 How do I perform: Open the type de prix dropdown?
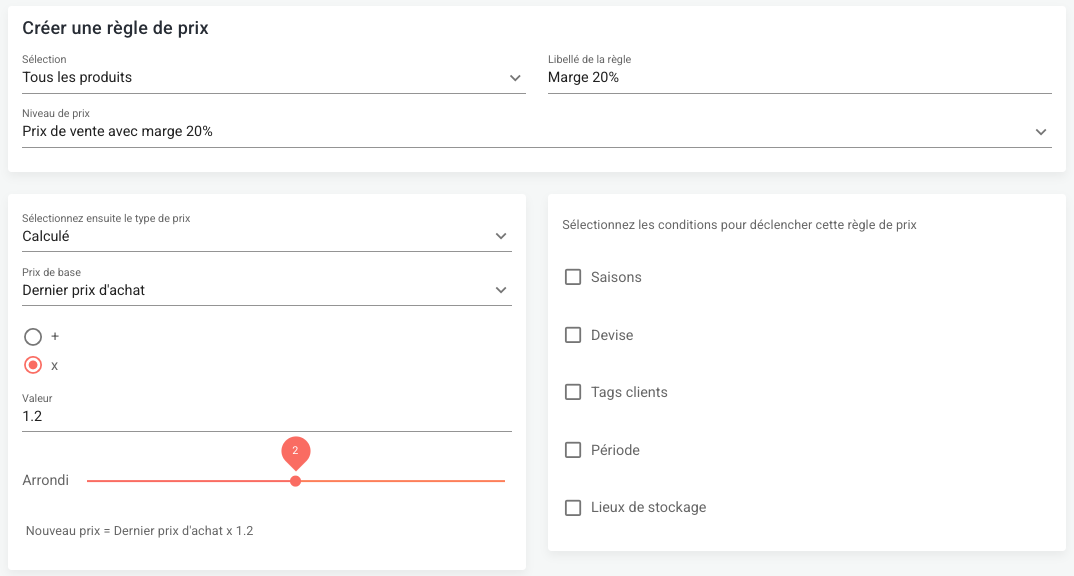(x=501, y=237)
